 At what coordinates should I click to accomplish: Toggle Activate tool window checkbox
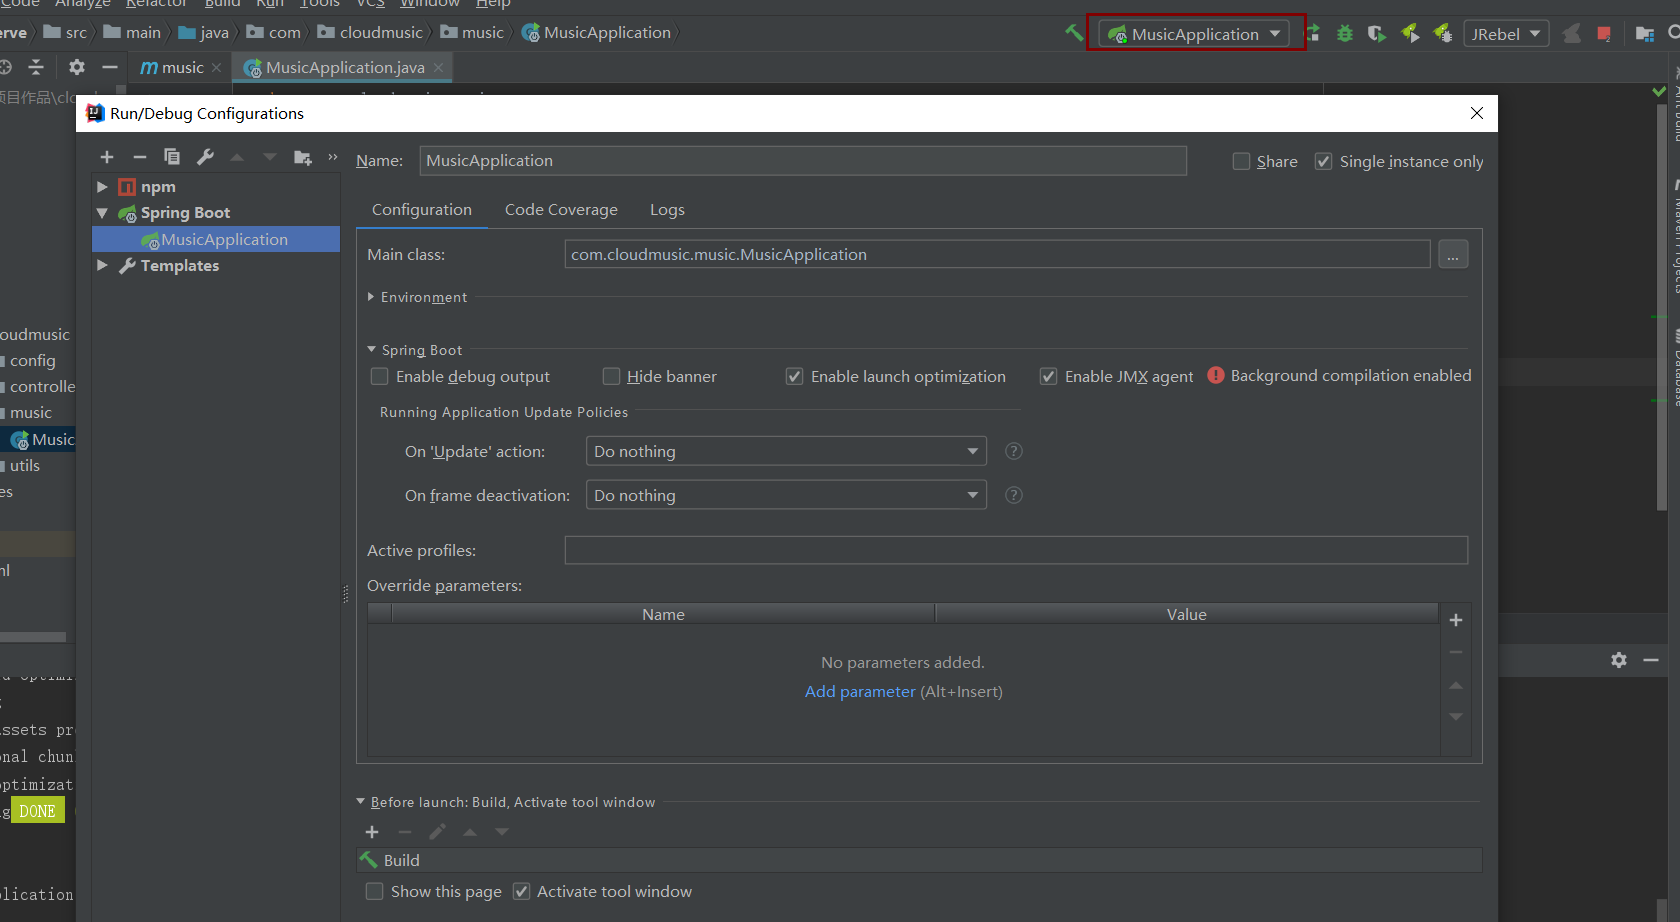(521, 891)
